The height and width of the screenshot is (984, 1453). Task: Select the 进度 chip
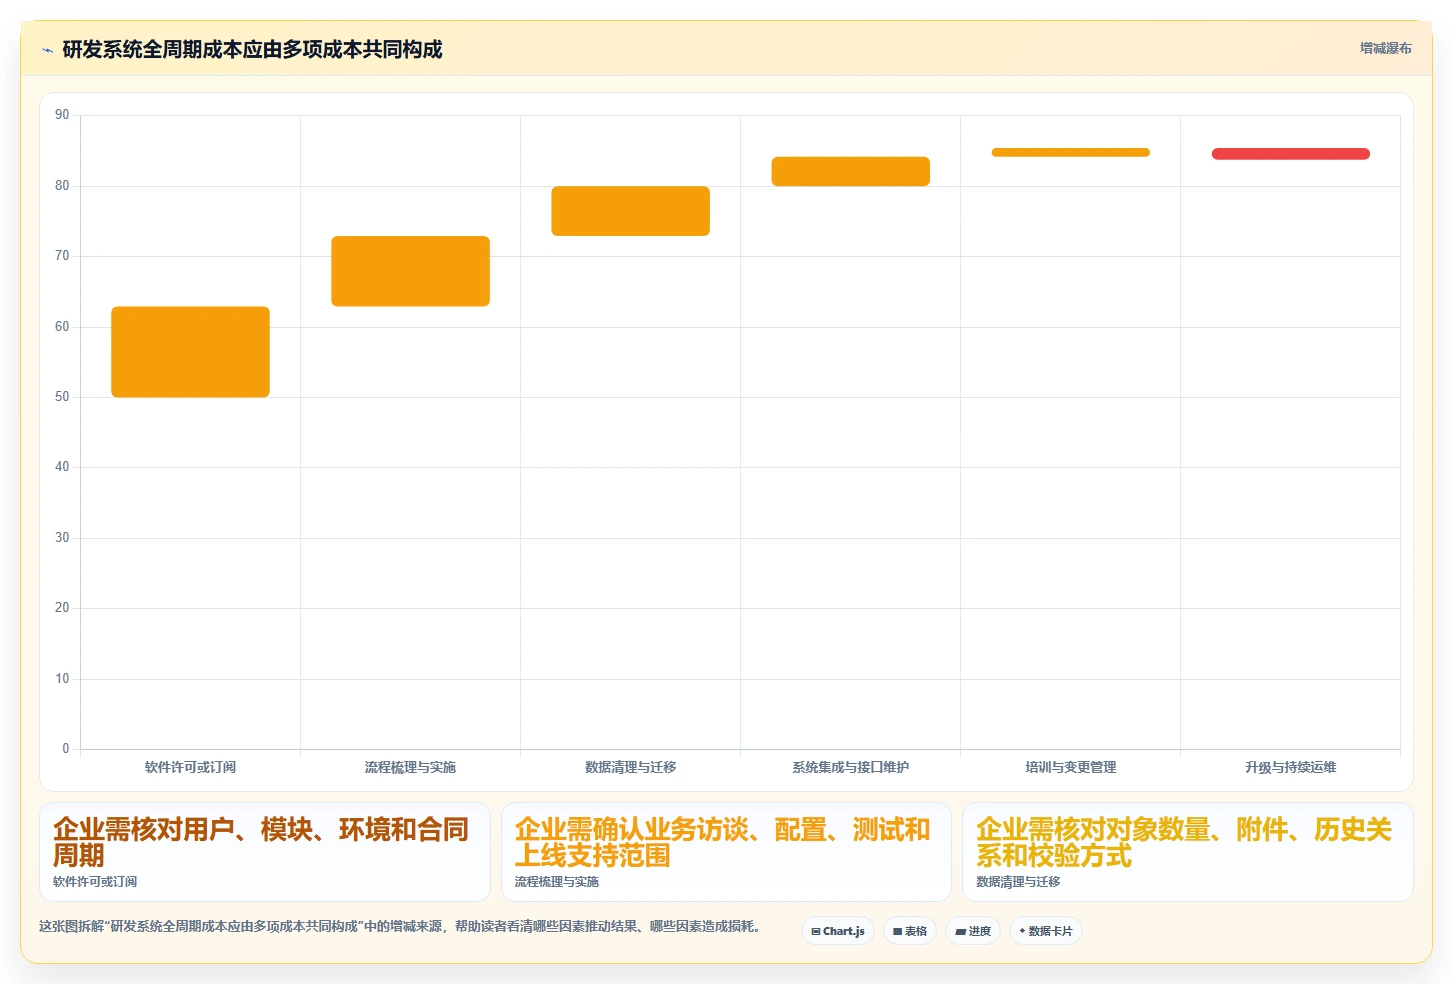click(973, 931)
